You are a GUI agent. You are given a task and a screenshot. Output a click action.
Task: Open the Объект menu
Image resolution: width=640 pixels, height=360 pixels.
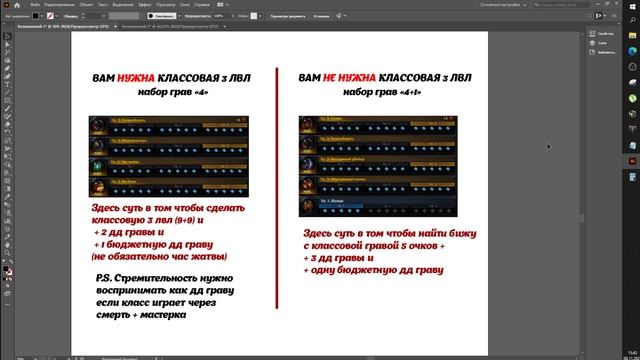86,5
